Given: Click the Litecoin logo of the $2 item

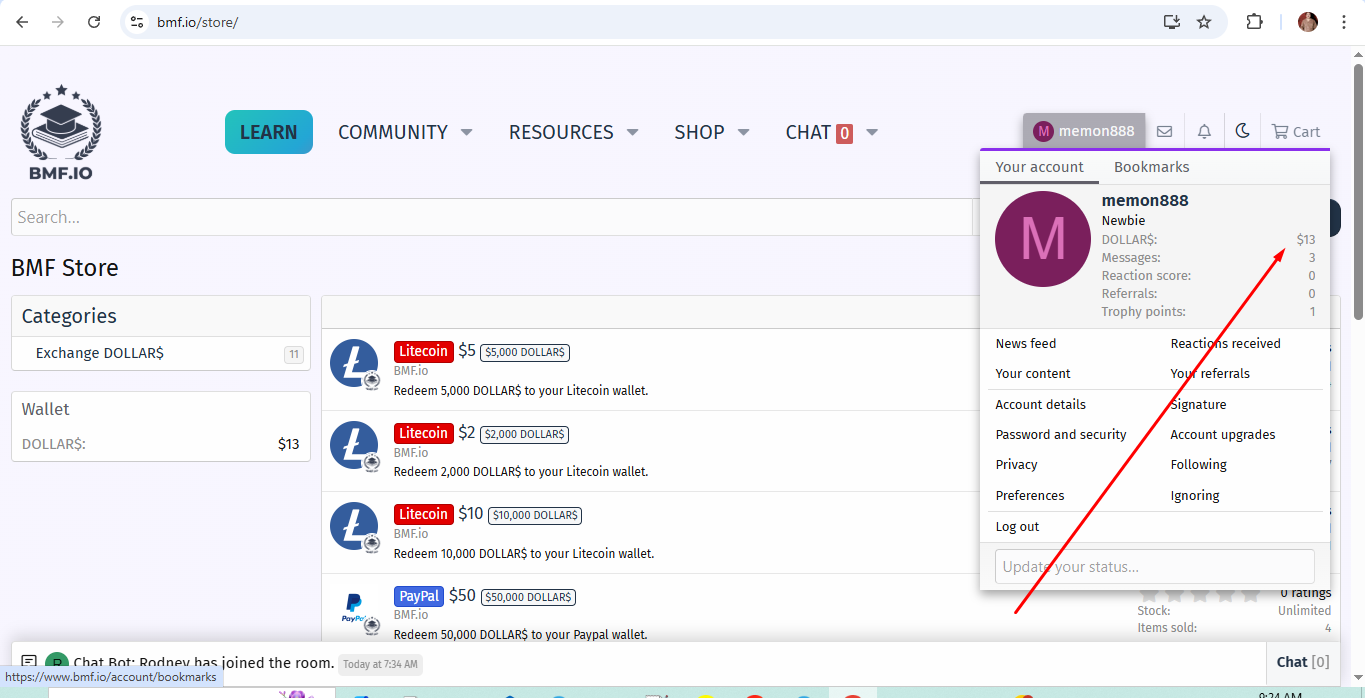Looking at the screenshot, I should point(355,446).
